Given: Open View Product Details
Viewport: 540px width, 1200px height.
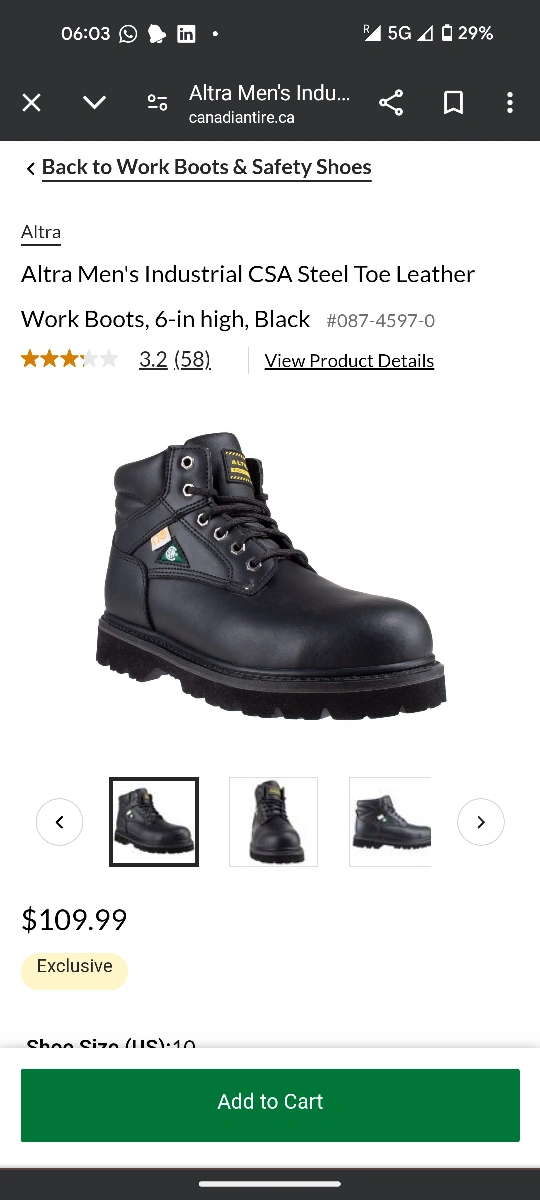Looking at the screenshot, I should (x=349, y=361).
